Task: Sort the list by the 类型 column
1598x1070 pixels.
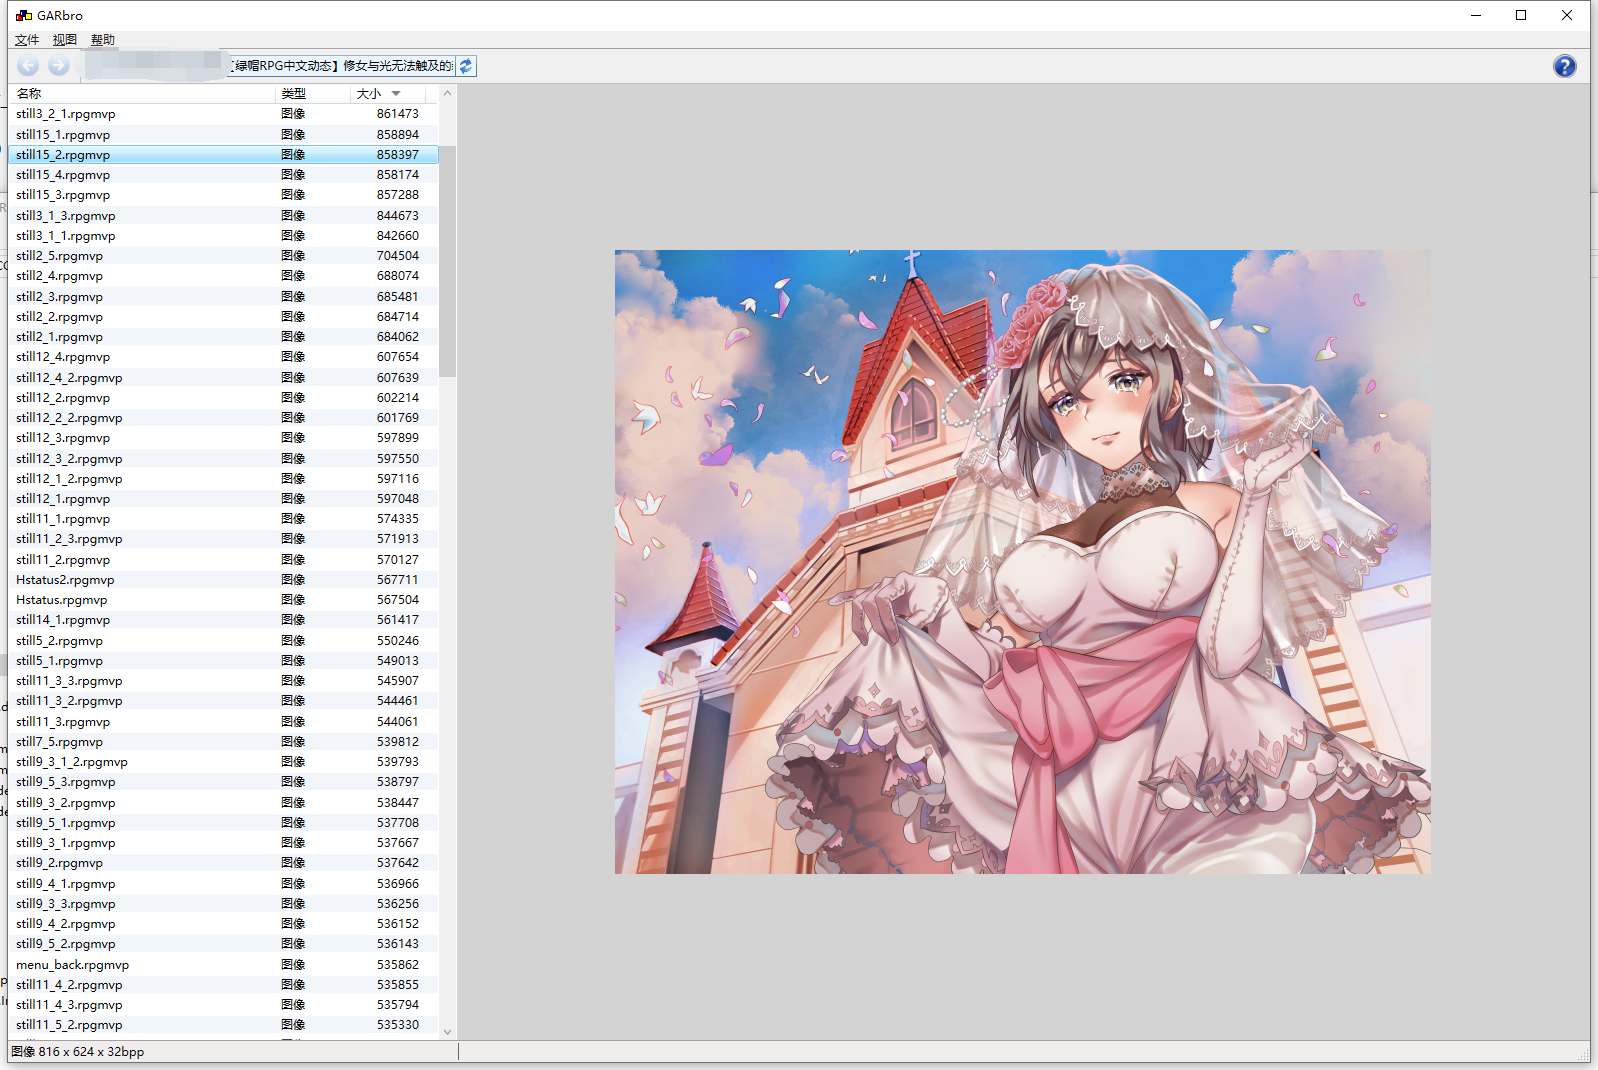Action: (313, 93)
